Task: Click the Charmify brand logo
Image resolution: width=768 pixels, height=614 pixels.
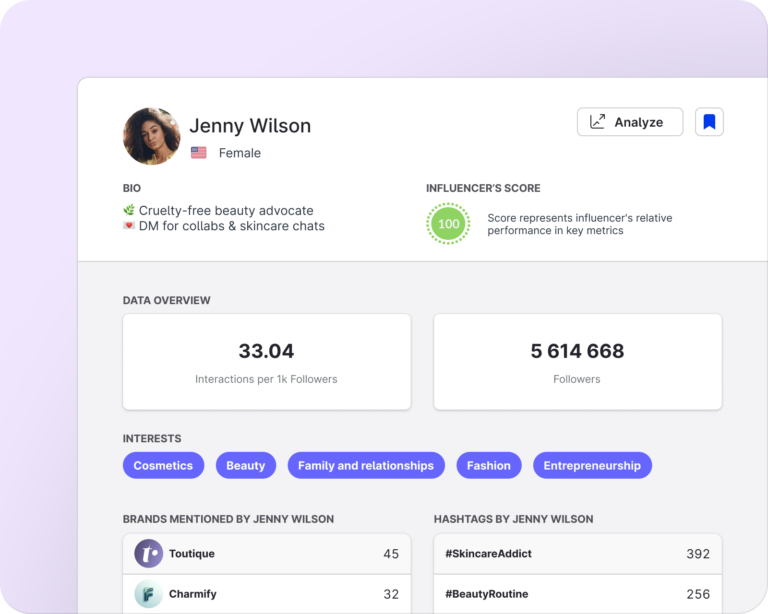Action: [x=148, y=594]
